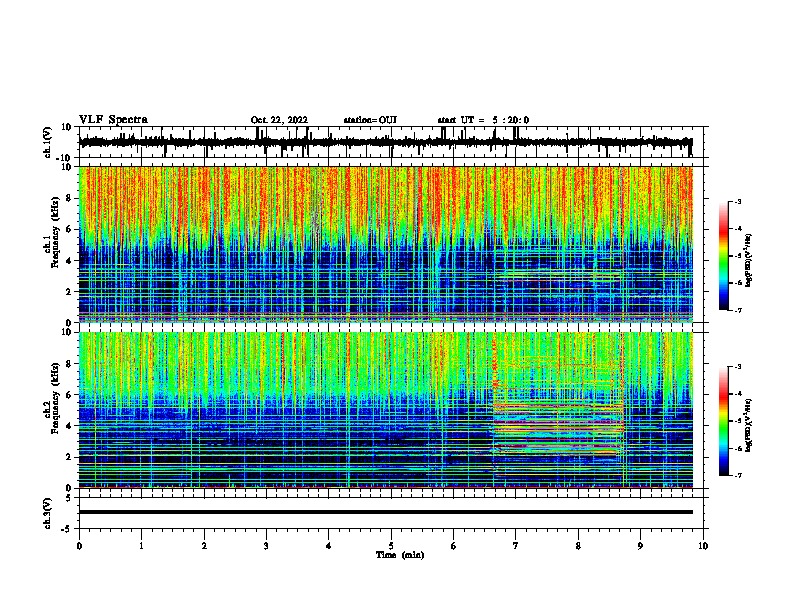Click the "ch.1(V)" waveform axis label
Screen dimensions: 792x612
click(x=48, y=142)
